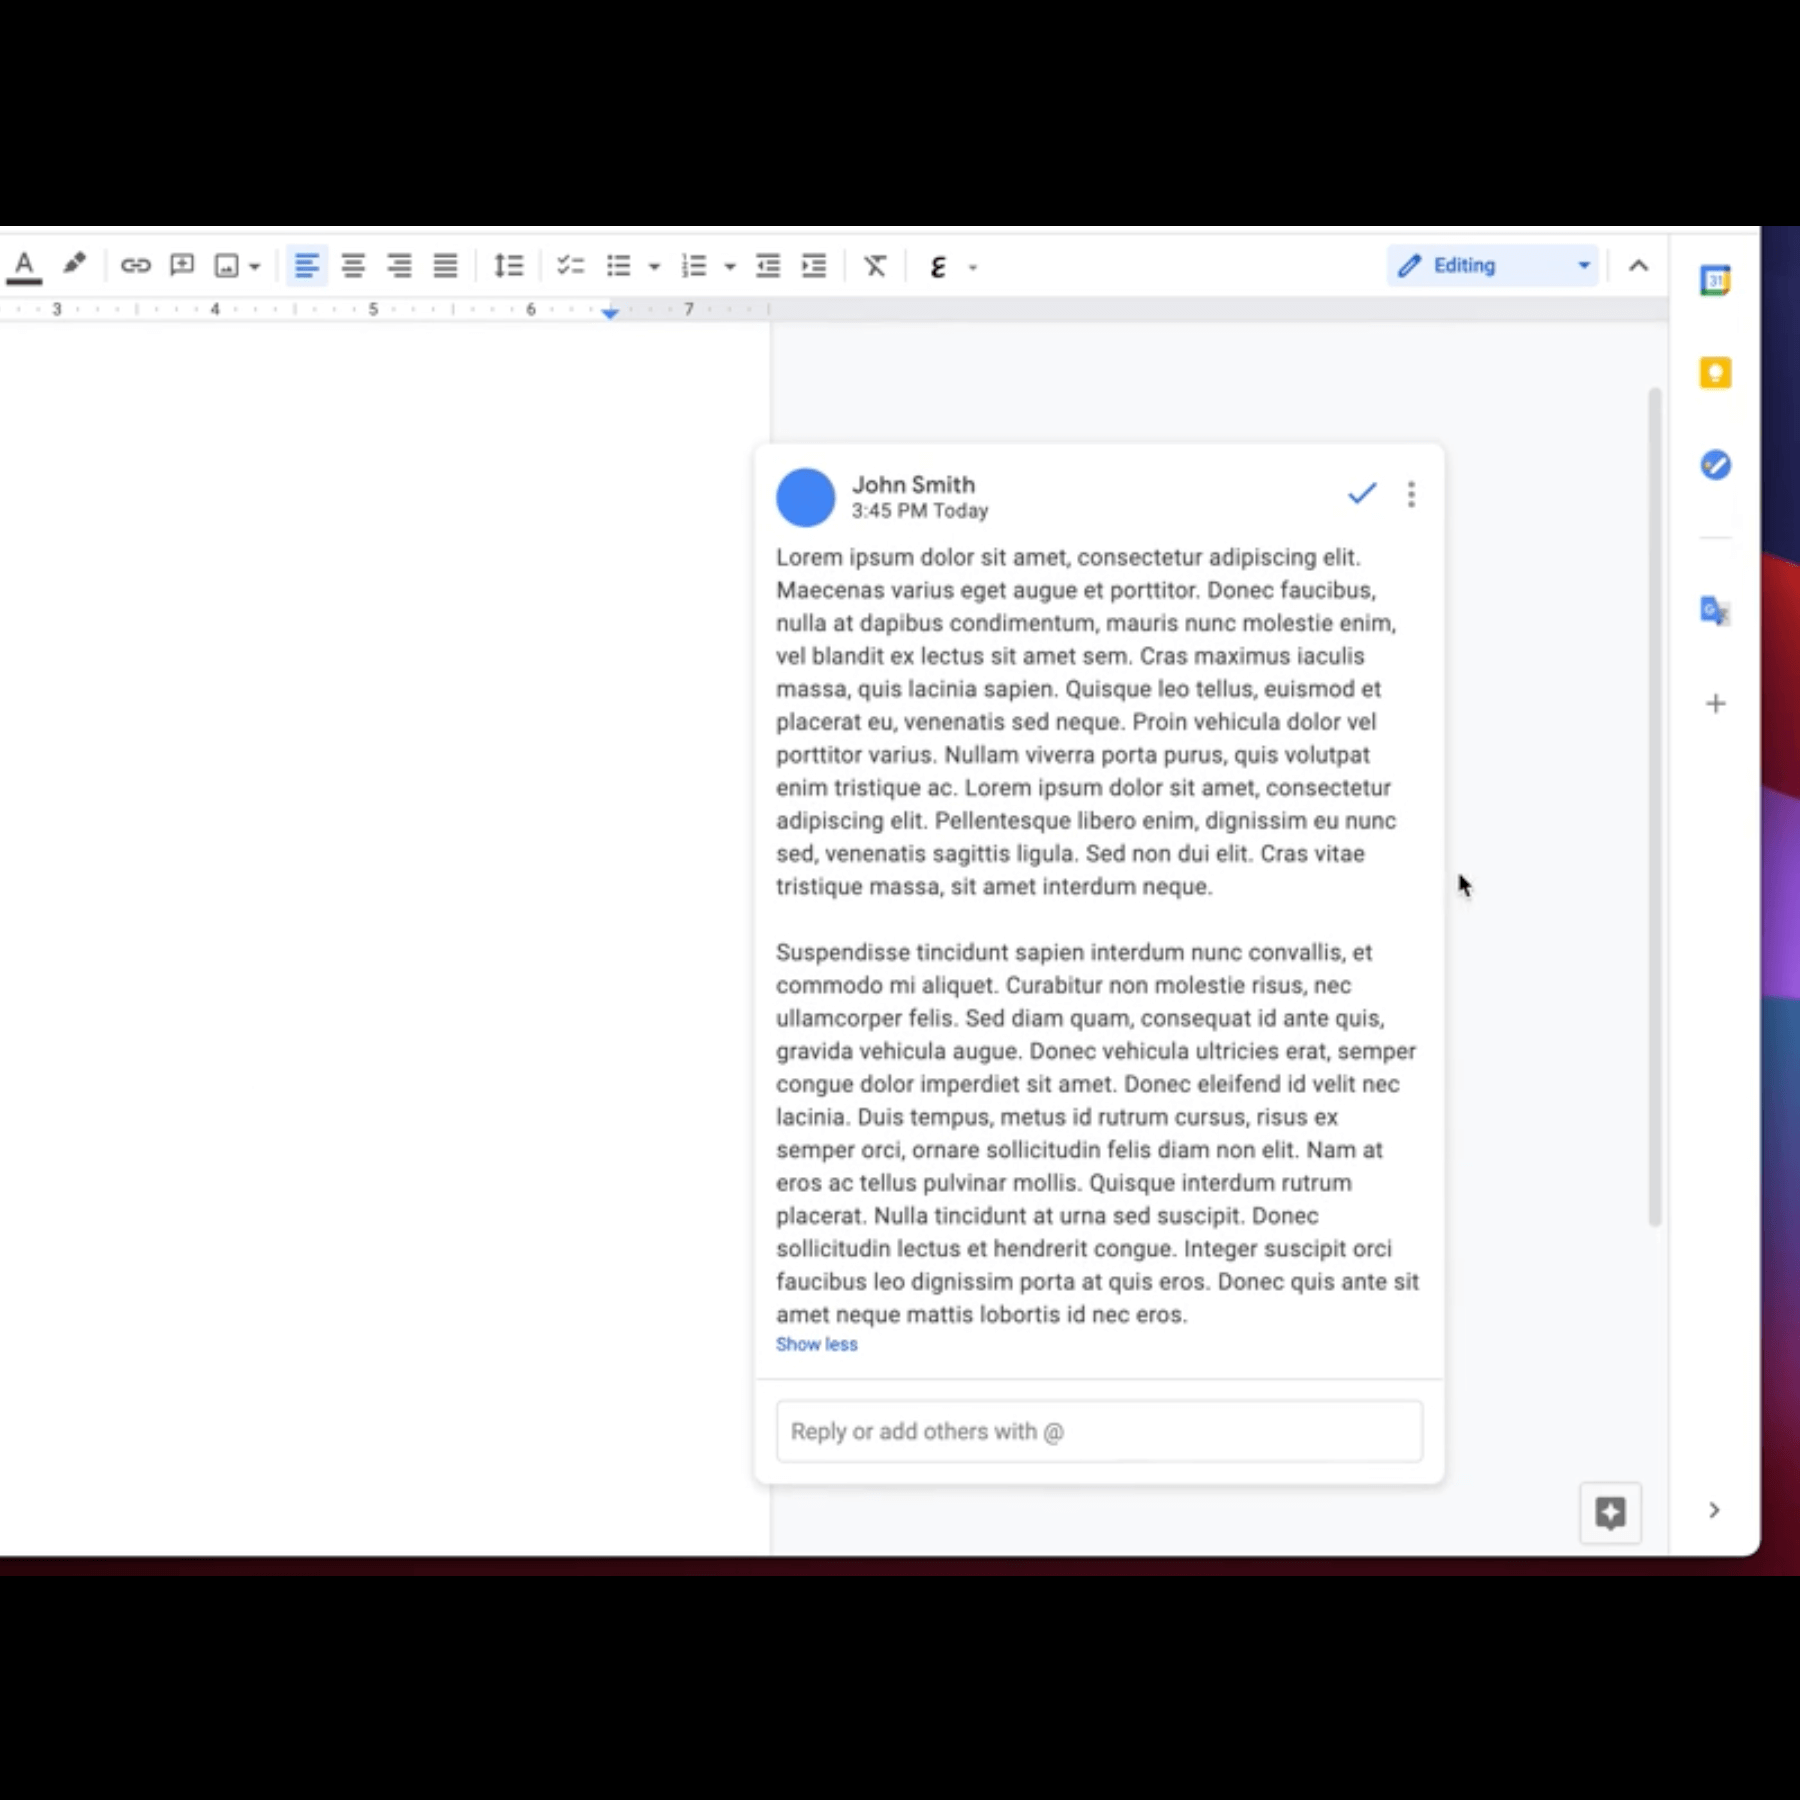Adjust line and paragraph spacing
Viewport: 1800px width, 1800px height.
(509, 265)
